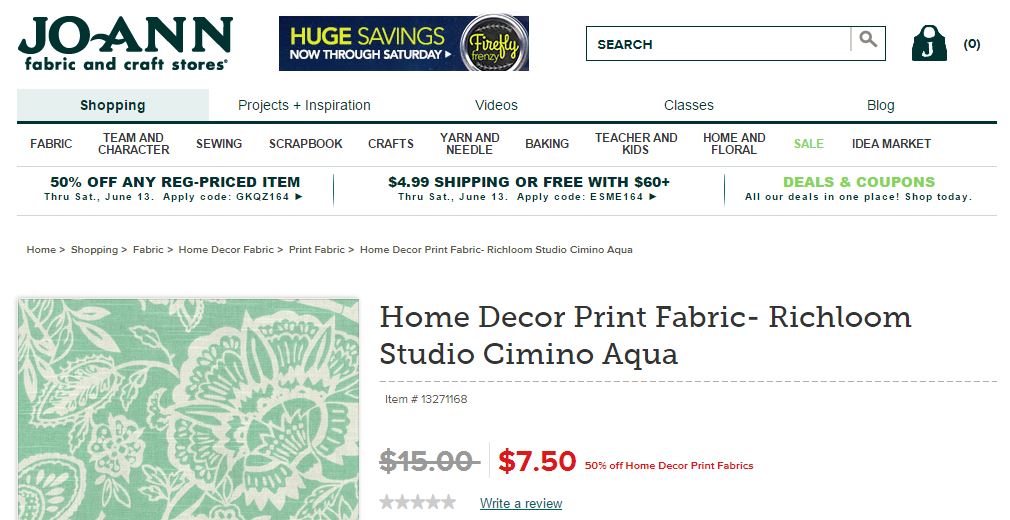Open the shopping bag cart icon
The image size is (1010, 520).
click(929, 44)
